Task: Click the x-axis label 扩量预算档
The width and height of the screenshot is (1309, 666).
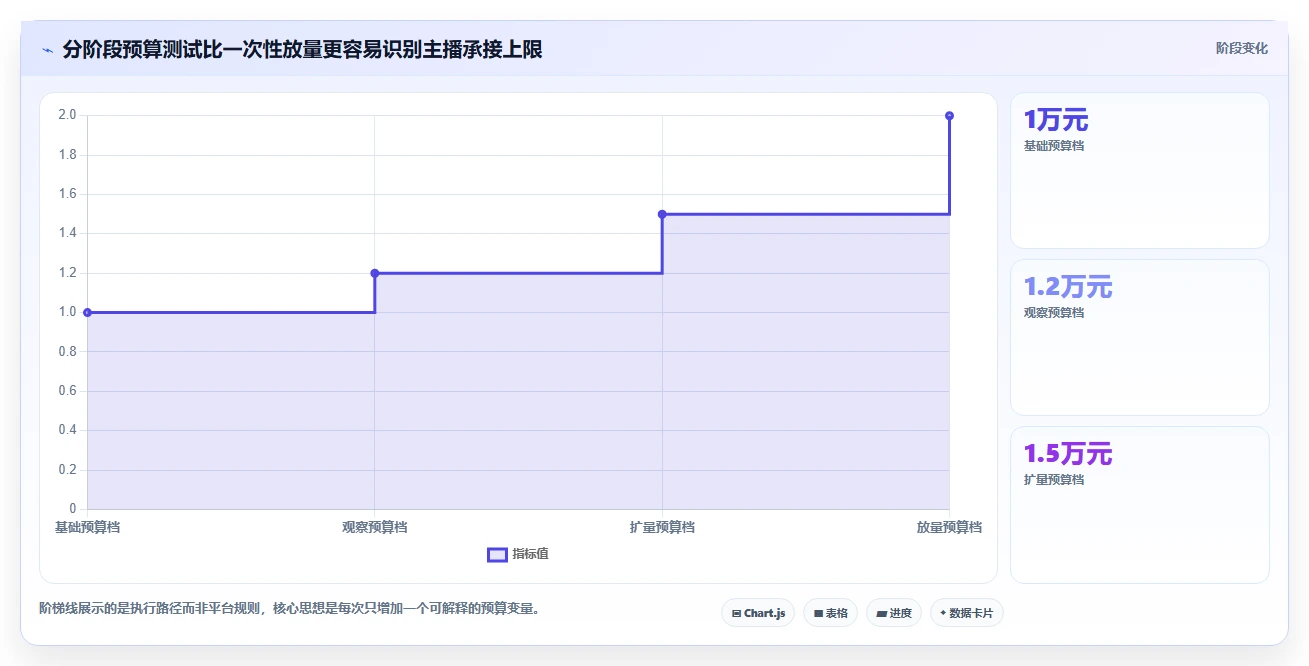Action: click(662, 527)
